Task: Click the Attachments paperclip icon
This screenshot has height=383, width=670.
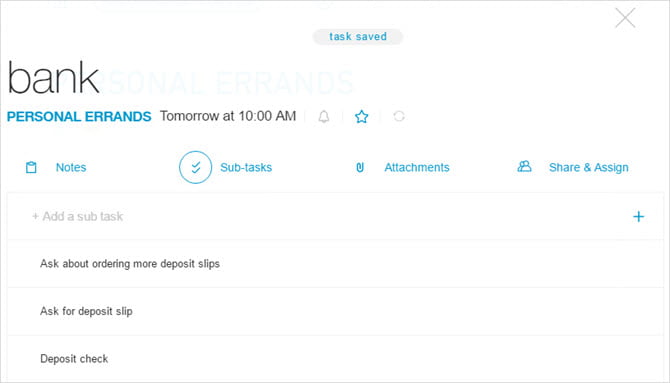Action: 360,168
